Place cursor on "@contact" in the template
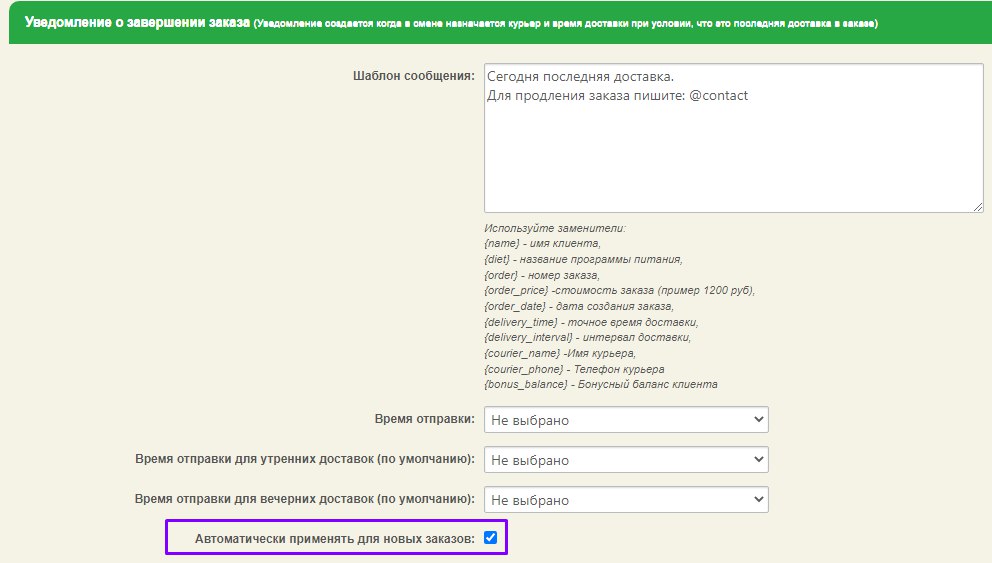Image resolution: width=992 pixels, height=563 pixels. [x=718, y=96]
